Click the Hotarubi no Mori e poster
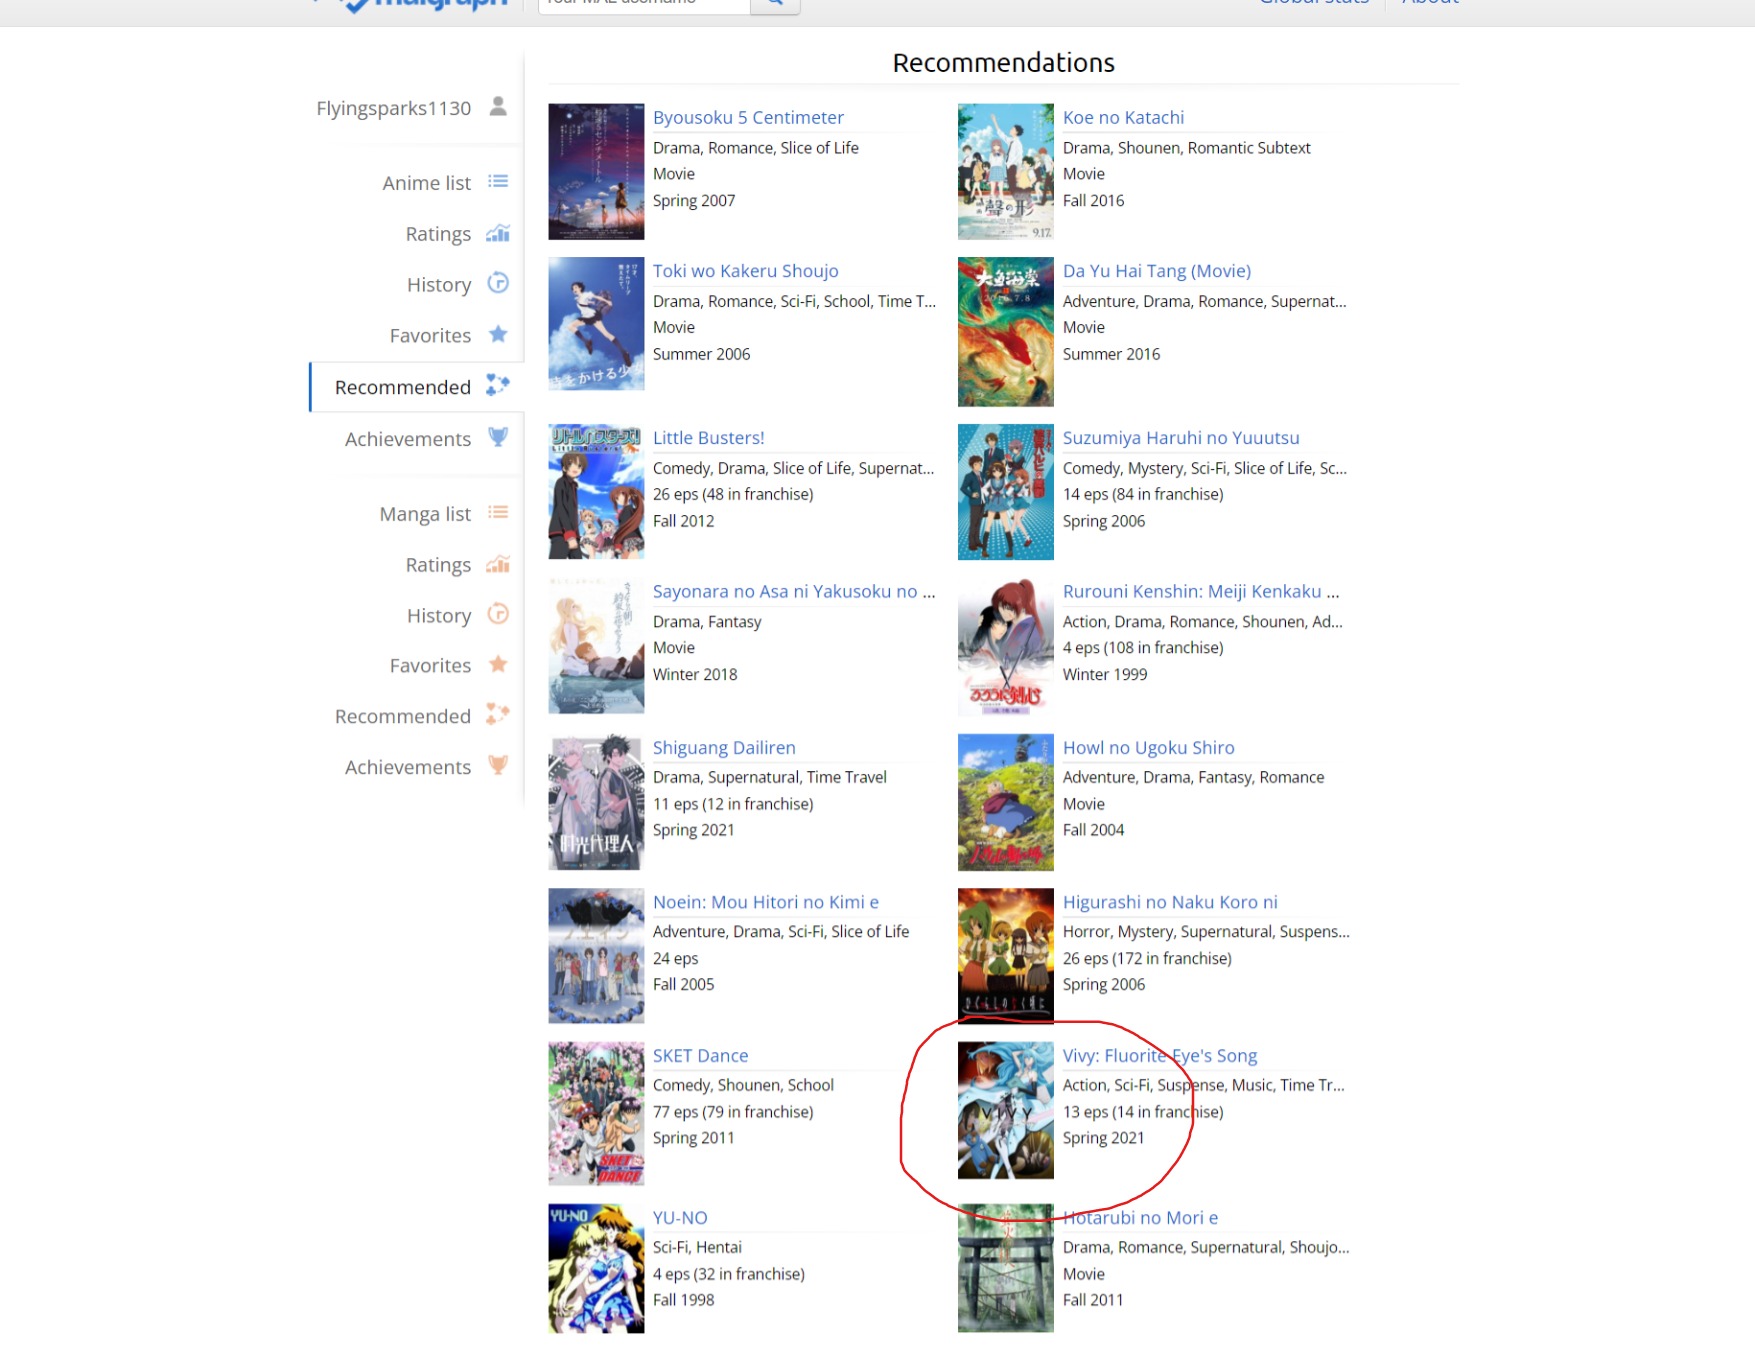This screenshot has width=1755, height=1348. (x=1006, y=1268)
